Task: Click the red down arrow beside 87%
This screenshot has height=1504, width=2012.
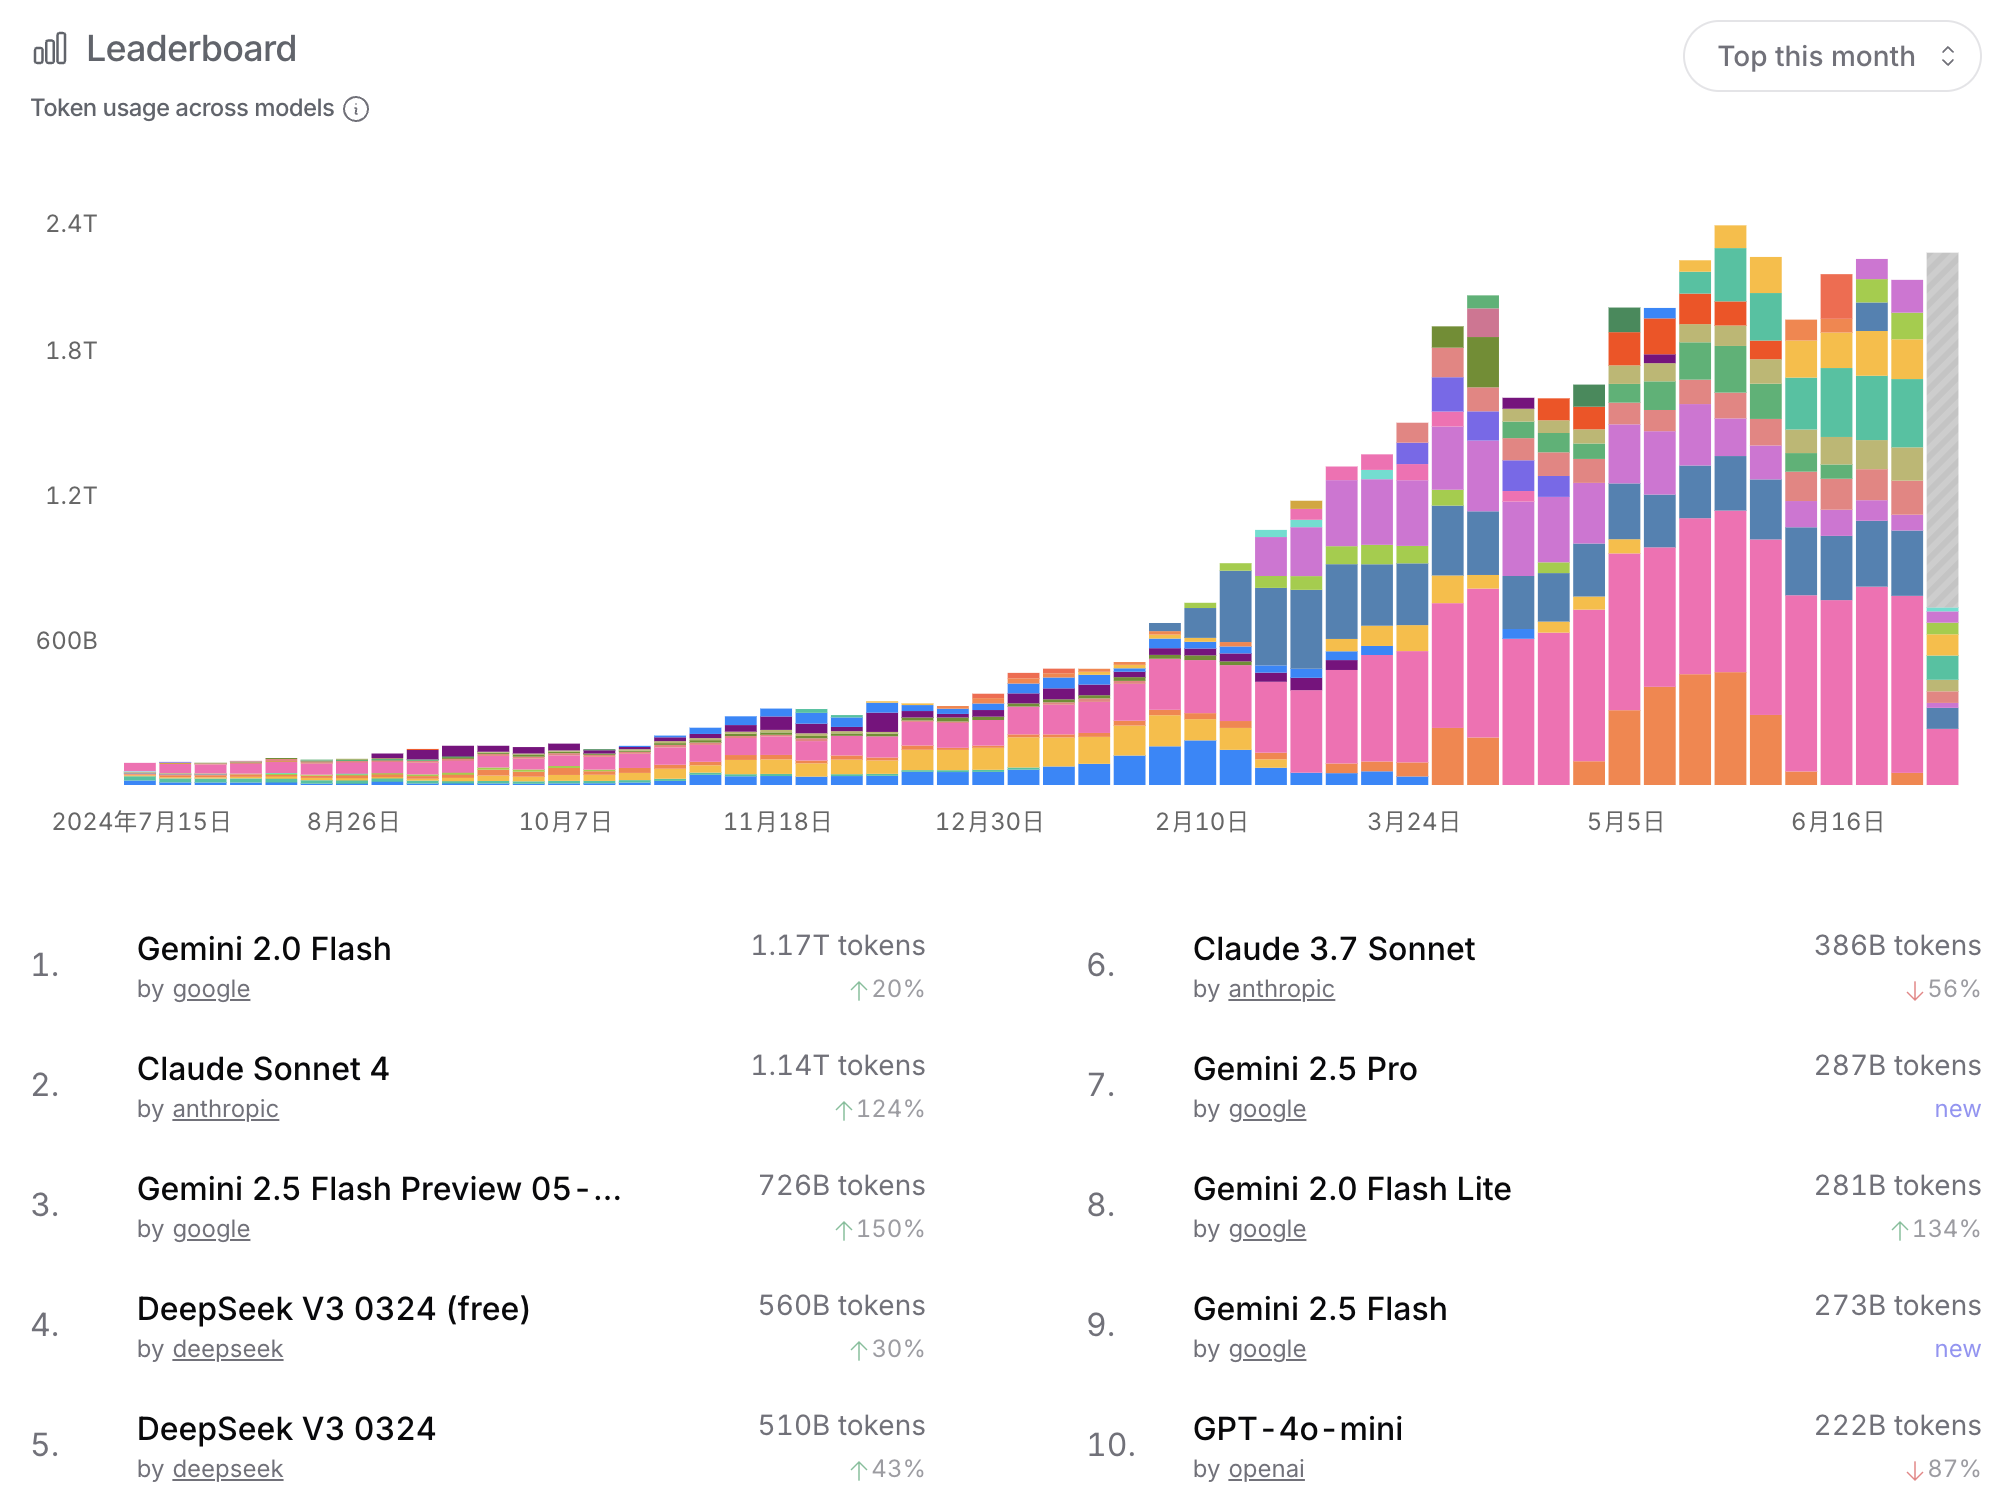Action: 1914,1470
